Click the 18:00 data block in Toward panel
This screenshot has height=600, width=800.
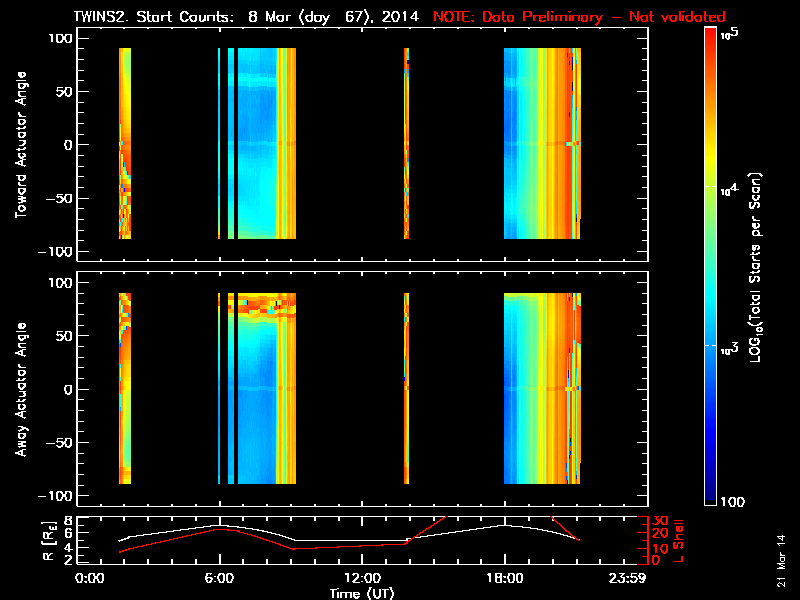point(540,143)
